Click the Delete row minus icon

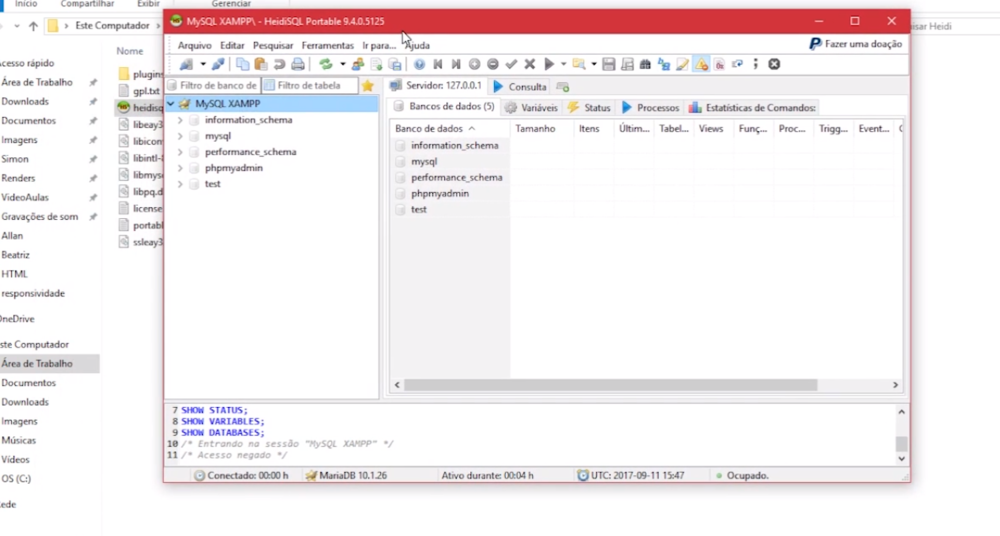pyautogui.click(x=493, y=64)
